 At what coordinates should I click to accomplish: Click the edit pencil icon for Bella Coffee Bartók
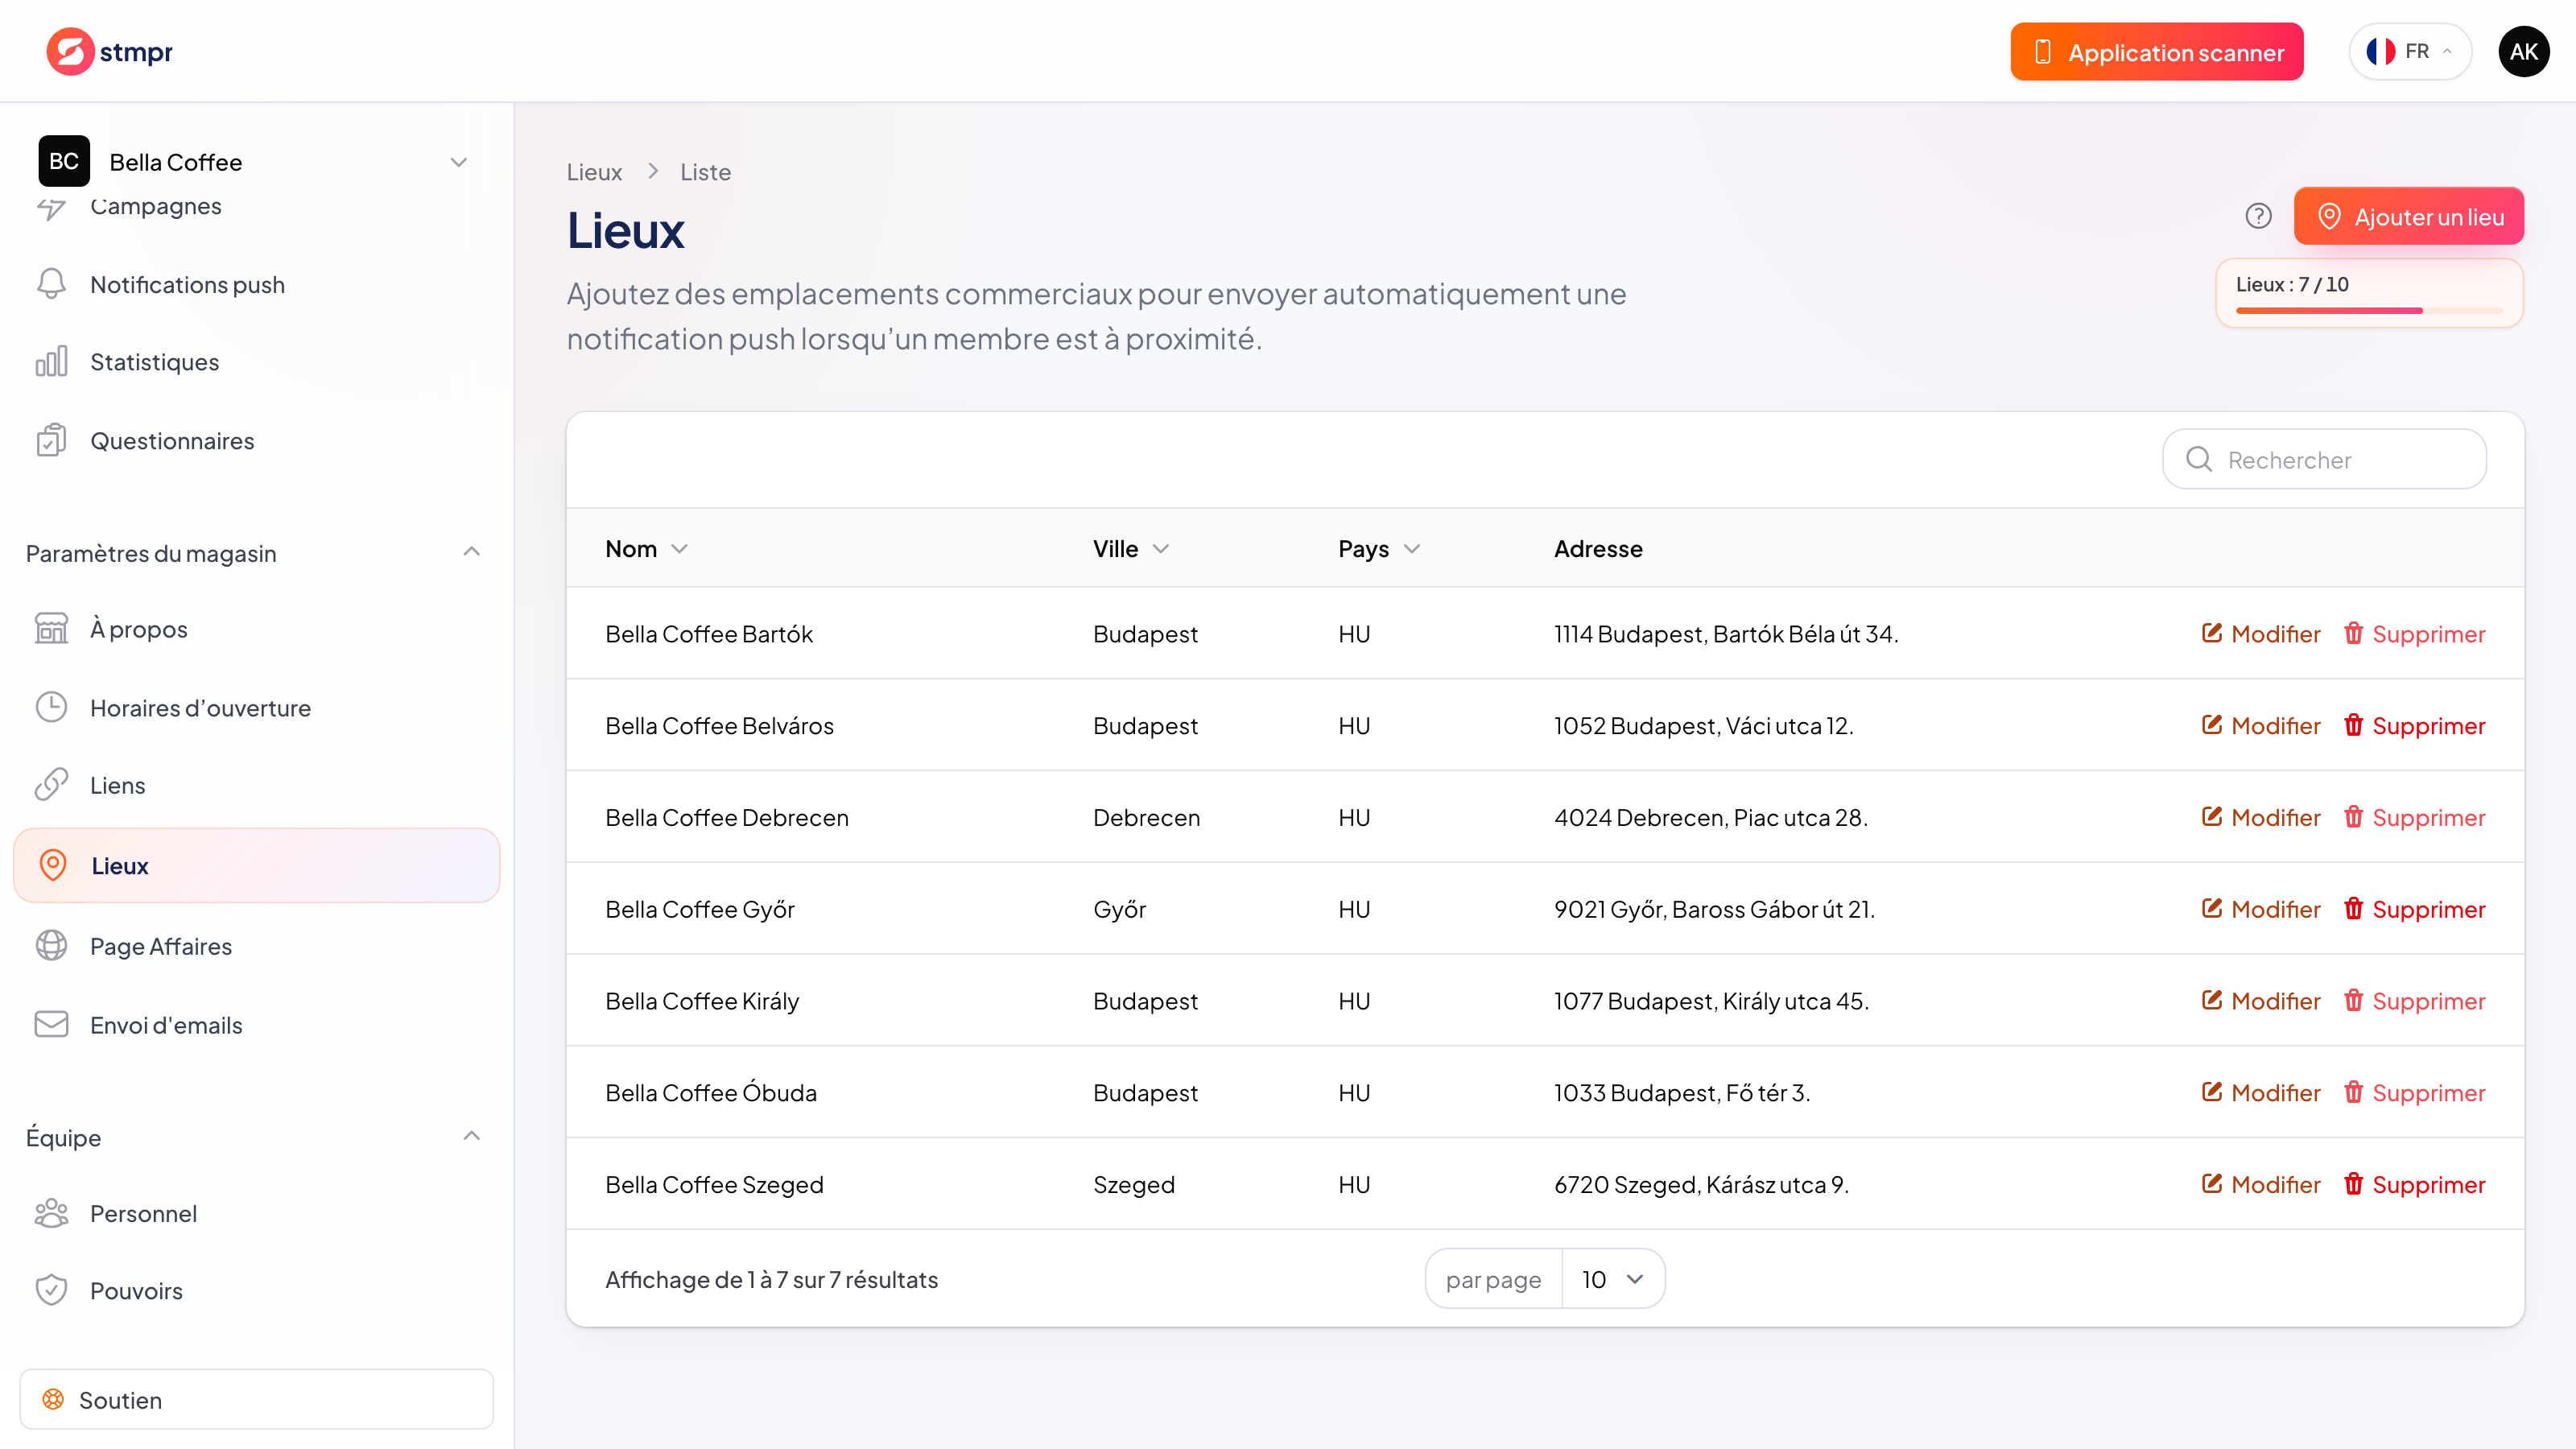point(2211,633)
